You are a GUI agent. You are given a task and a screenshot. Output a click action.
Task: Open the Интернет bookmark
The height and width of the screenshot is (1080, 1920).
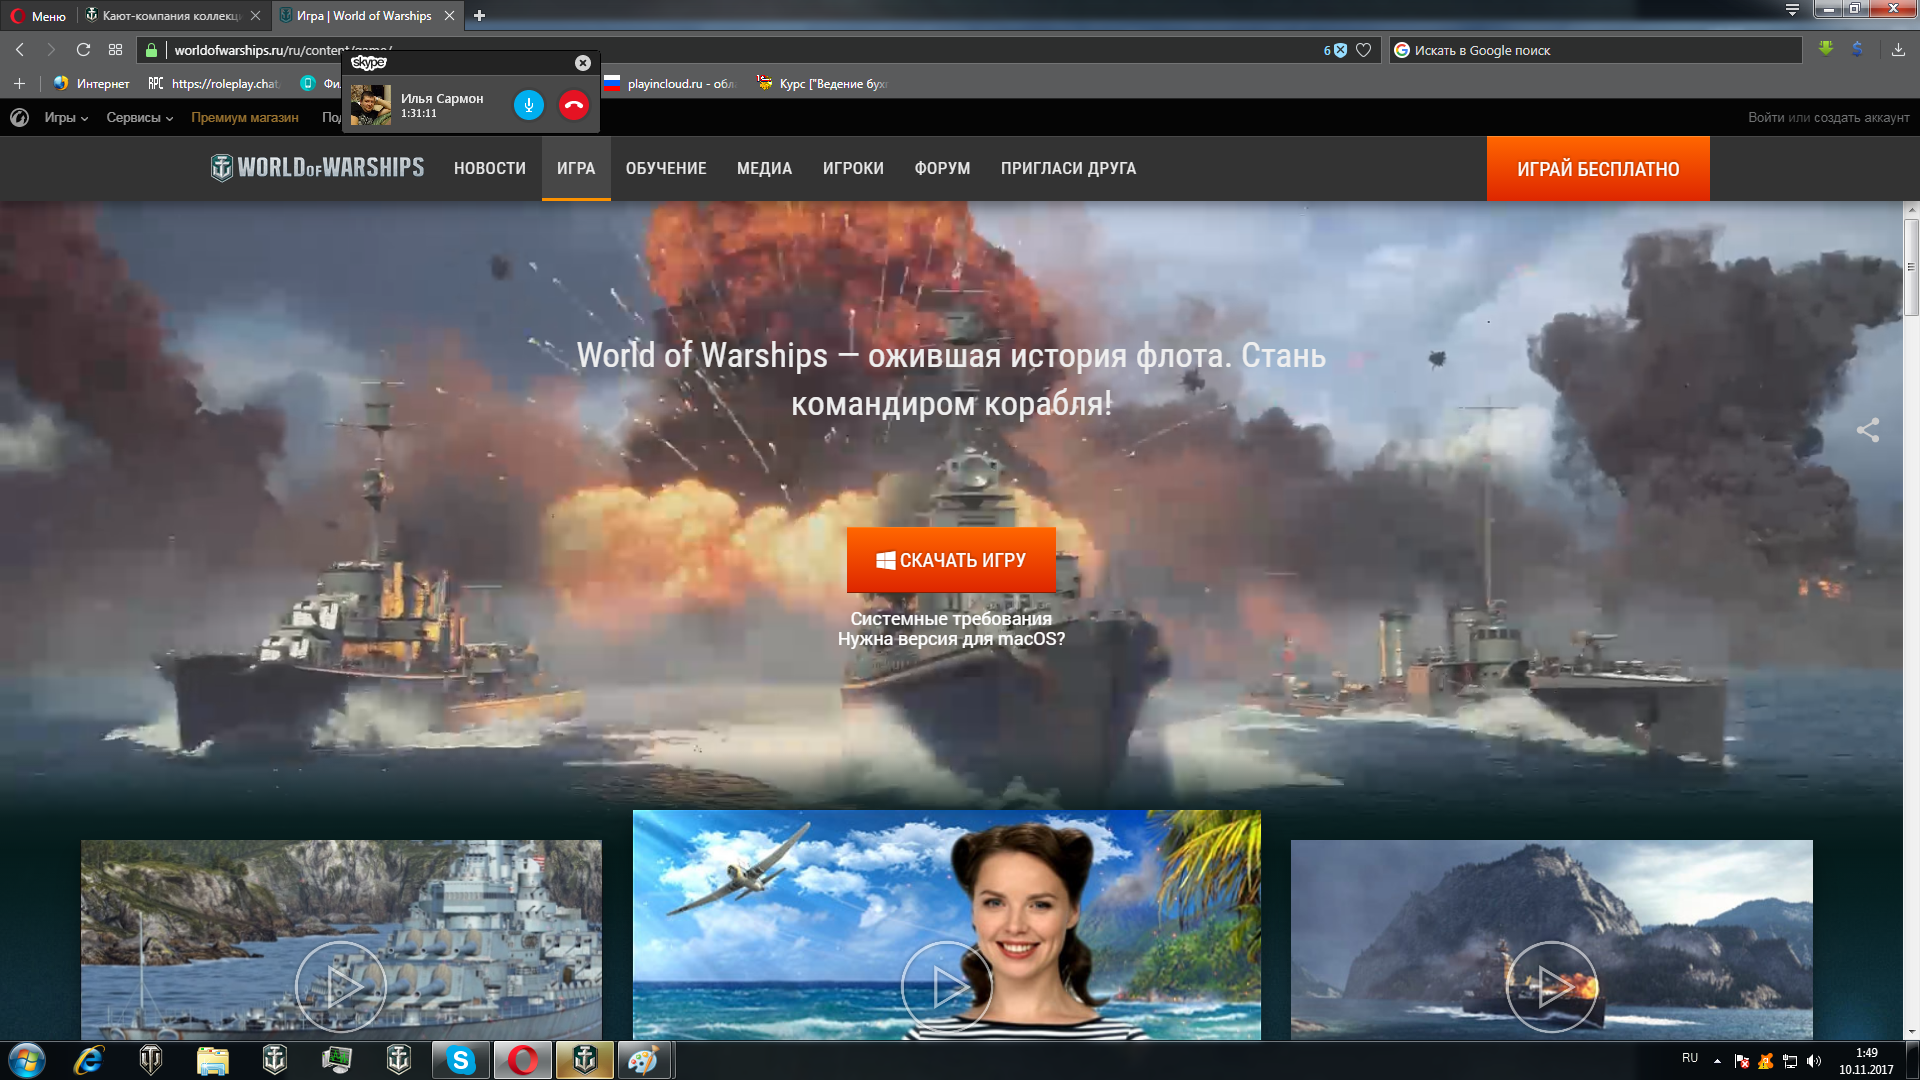(92, 84)
